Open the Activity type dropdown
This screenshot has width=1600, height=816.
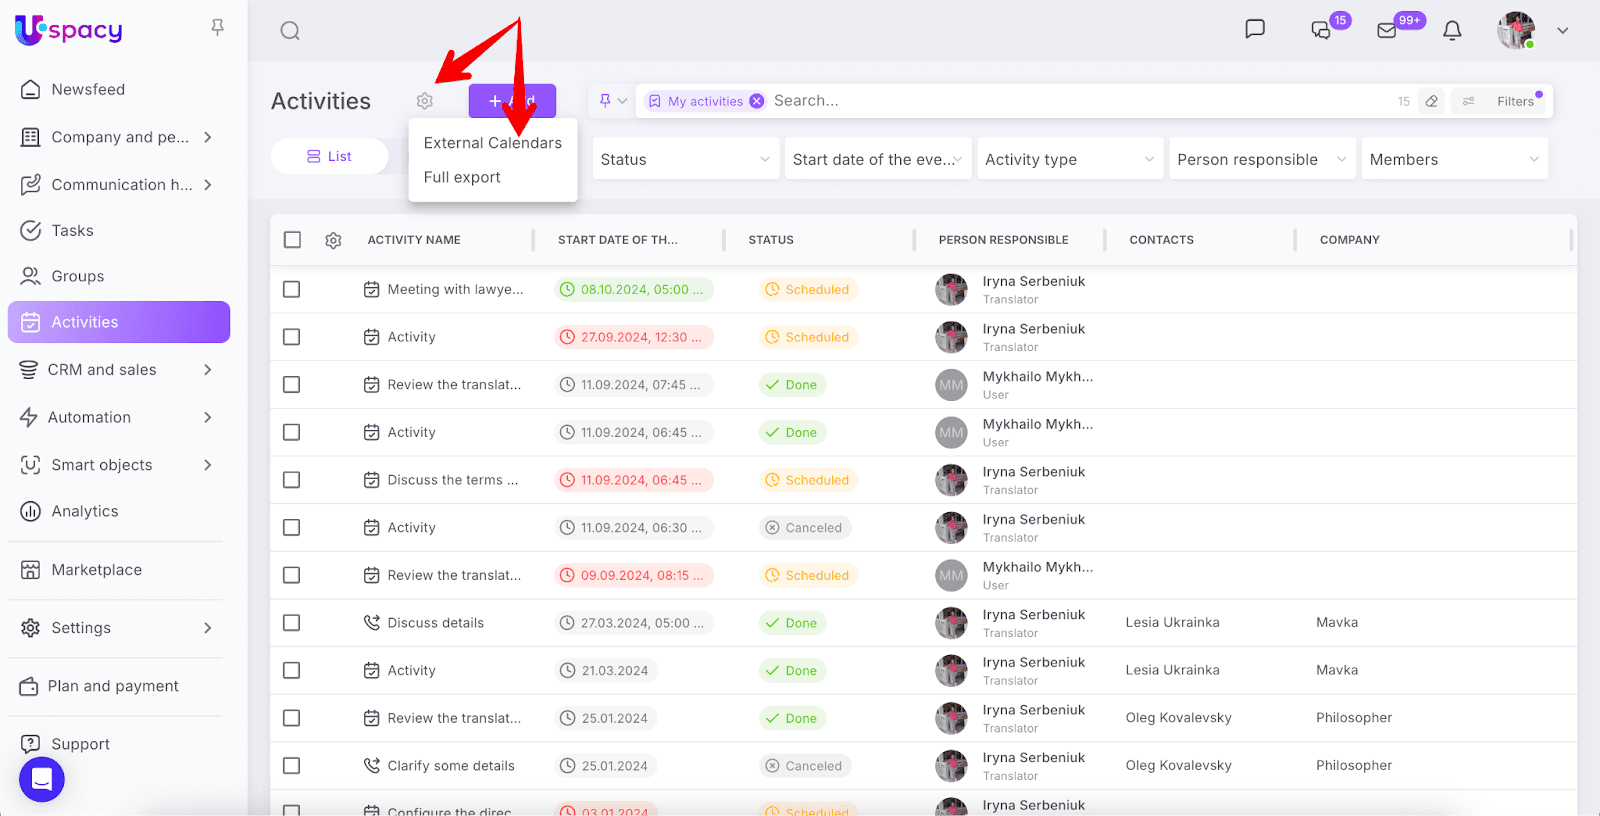pyautogui.click(x=1069, y=159)
